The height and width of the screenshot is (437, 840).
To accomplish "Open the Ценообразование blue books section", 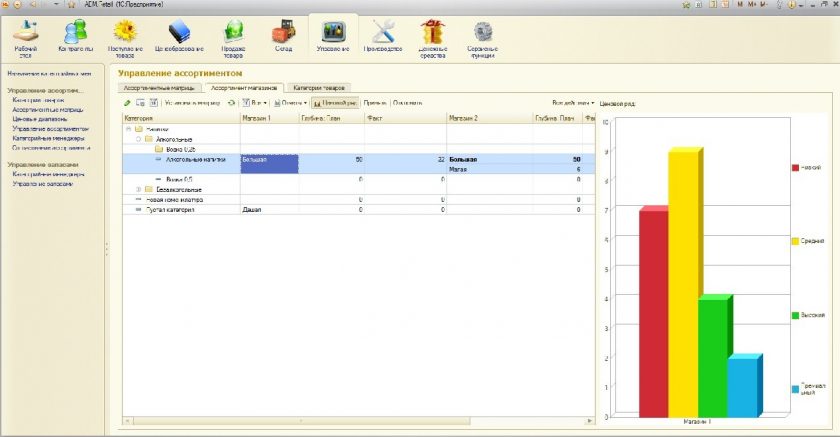I will click(x=179, y=36).
